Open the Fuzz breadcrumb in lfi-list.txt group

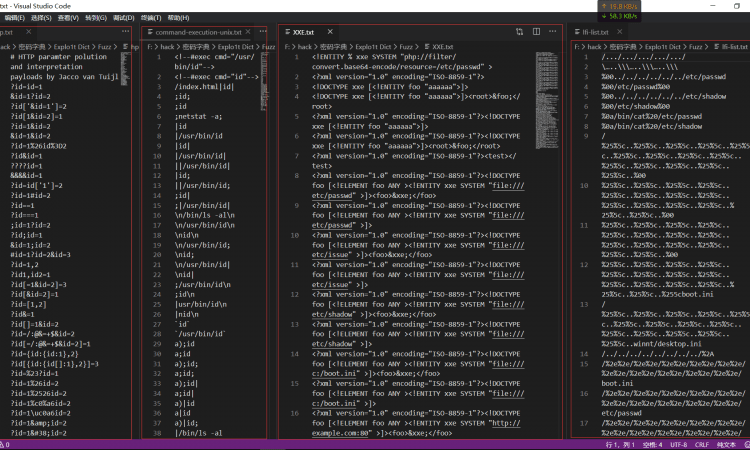tap(695, 47)
